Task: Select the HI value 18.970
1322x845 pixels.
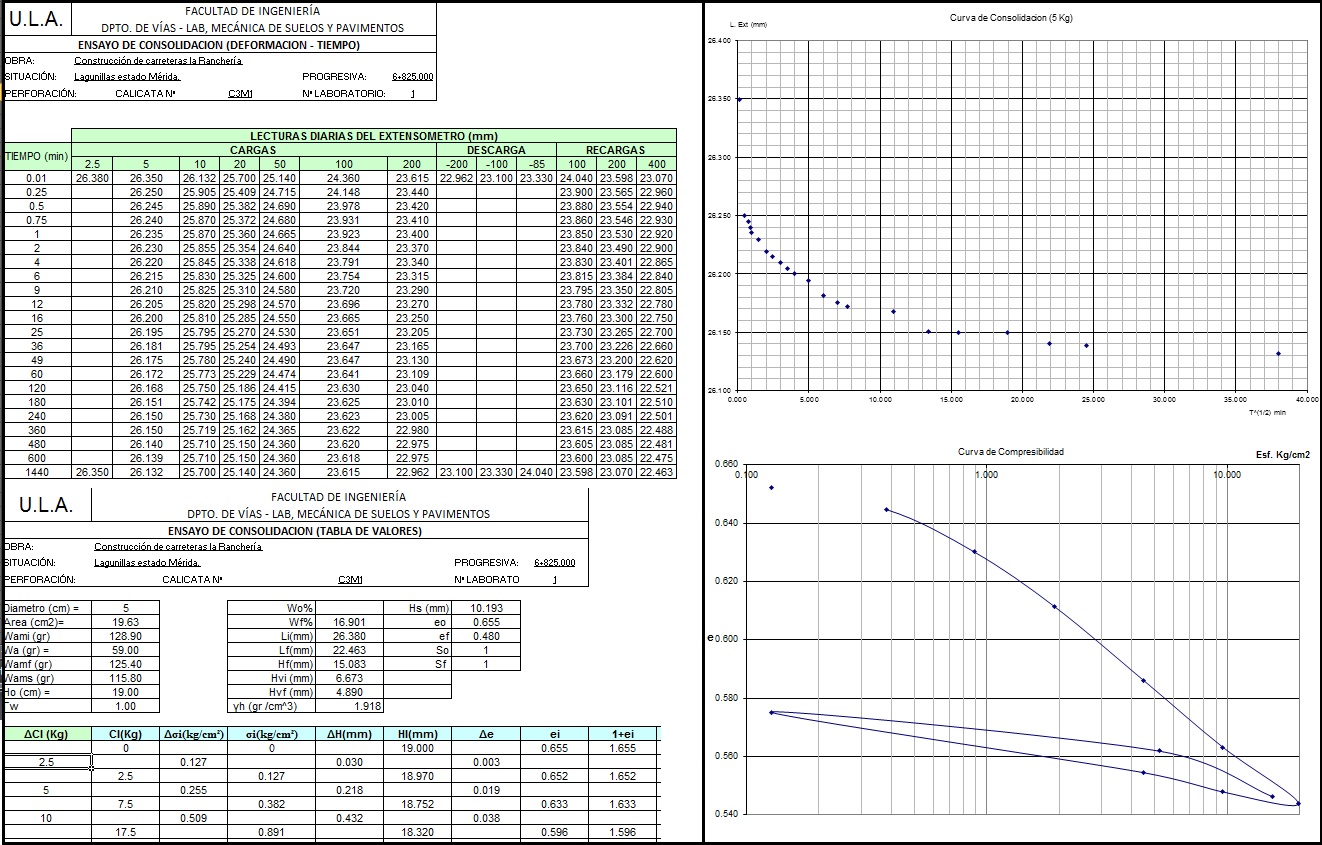Action: pos(418,776)
